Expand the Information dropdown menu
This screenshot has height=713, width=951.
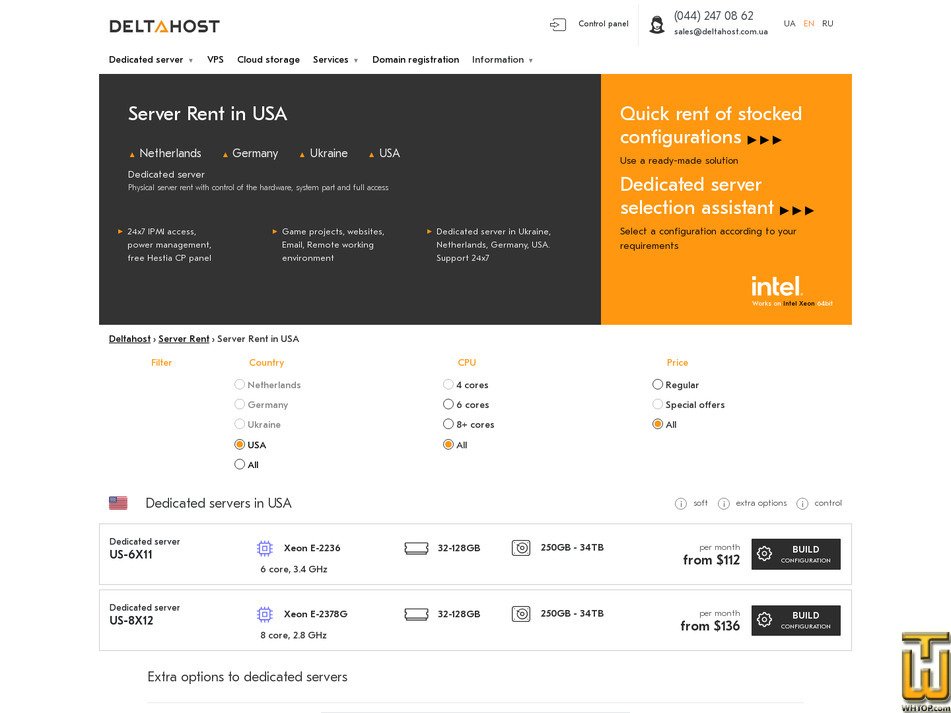click(x=502, y=59)
